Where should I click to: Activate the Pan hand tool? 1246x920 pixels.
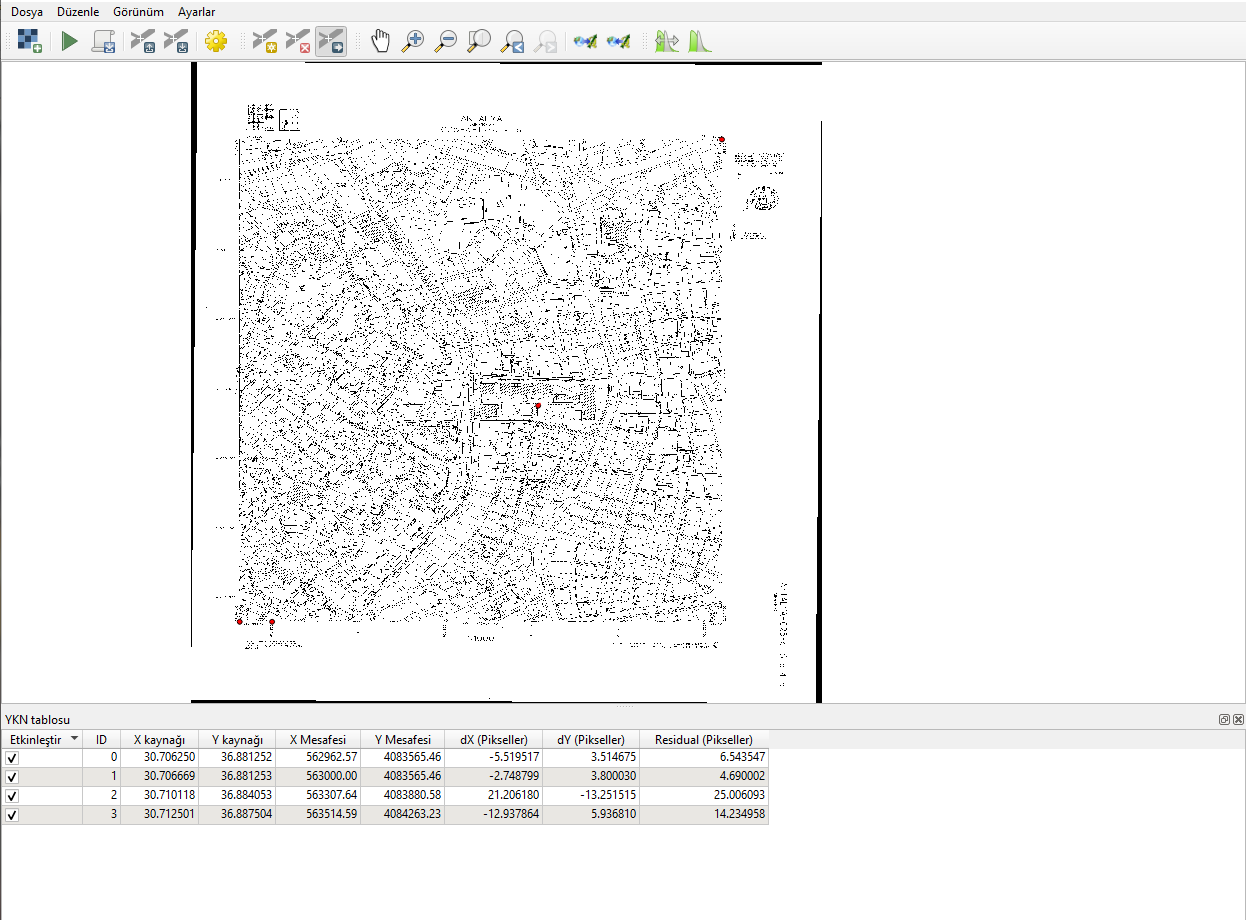[x=380, y=41]
